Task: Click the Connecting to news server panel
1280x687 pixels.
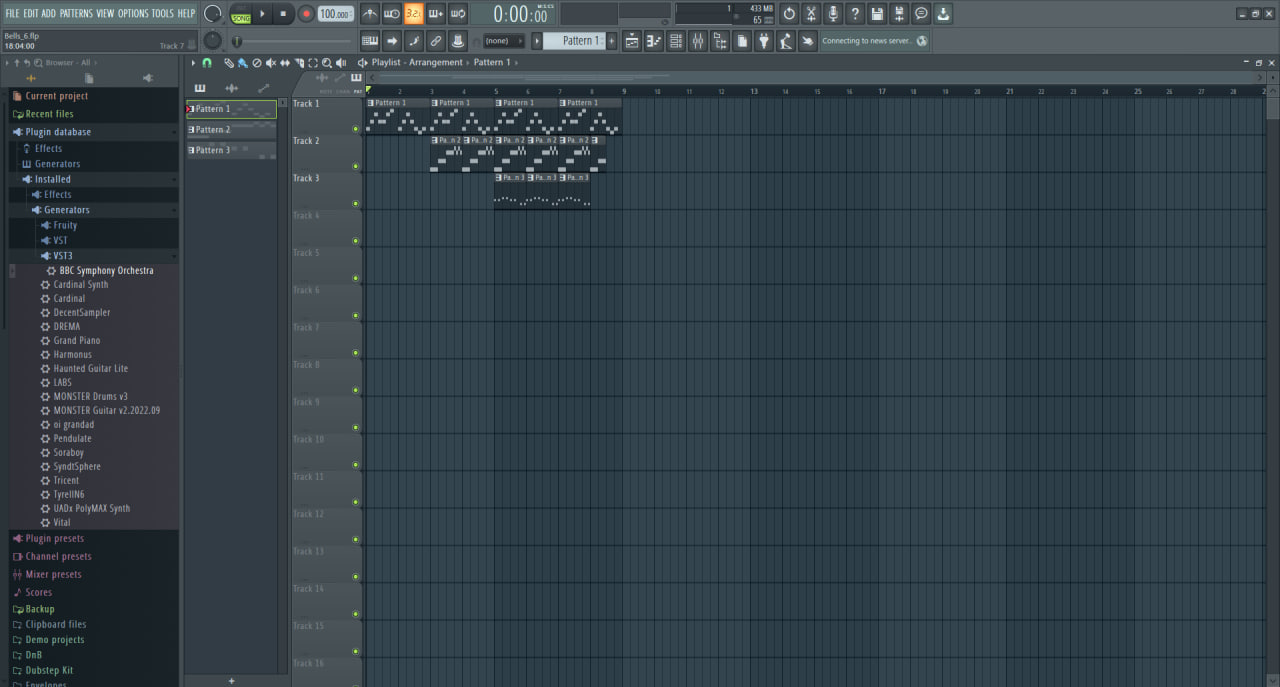Action: (875, 41)
